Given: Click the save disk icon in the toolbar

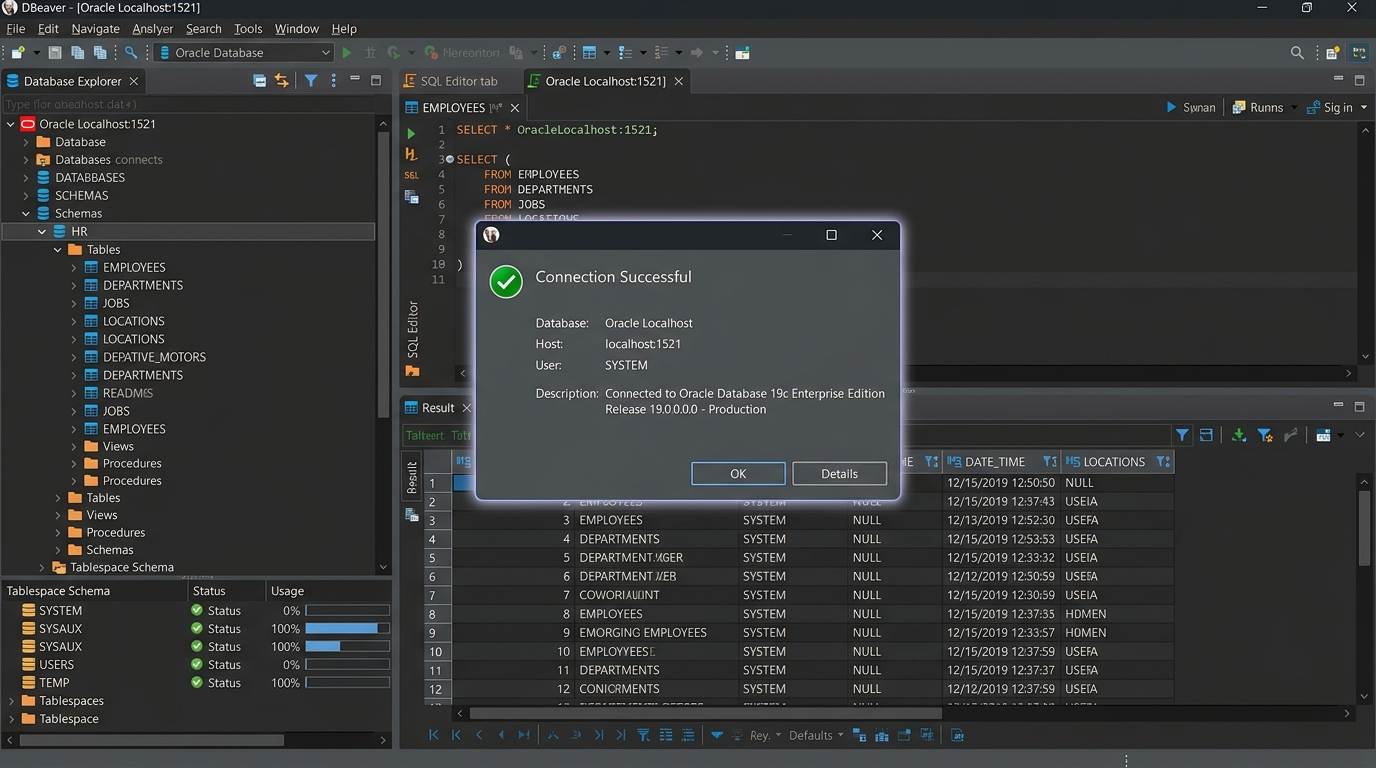Looking at the screenshot, I should [x=55, y=53].
